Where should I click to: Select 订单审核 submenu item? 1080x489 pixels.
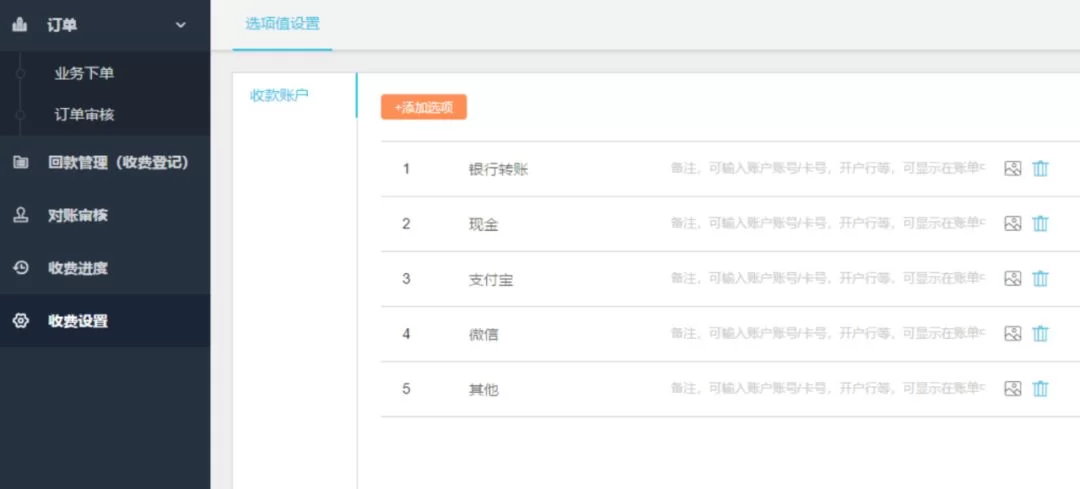(x=84, y=115)
